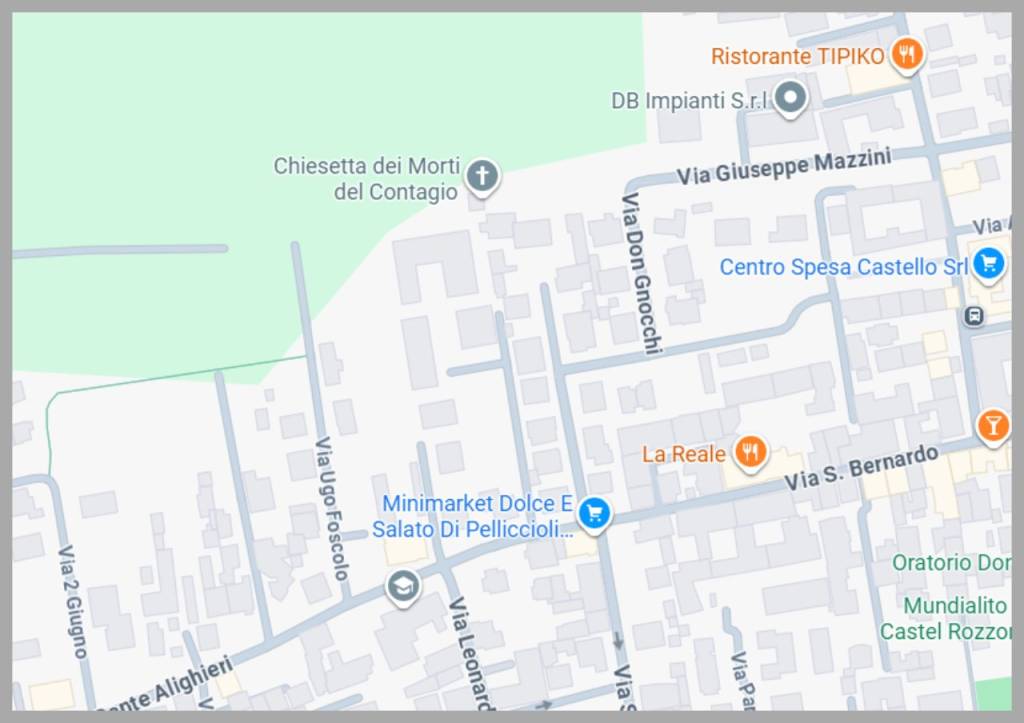Select the Via S. Bernardo street label
Image resolution: width=1024 pixels, height=723 pixels.
(861, 468)
